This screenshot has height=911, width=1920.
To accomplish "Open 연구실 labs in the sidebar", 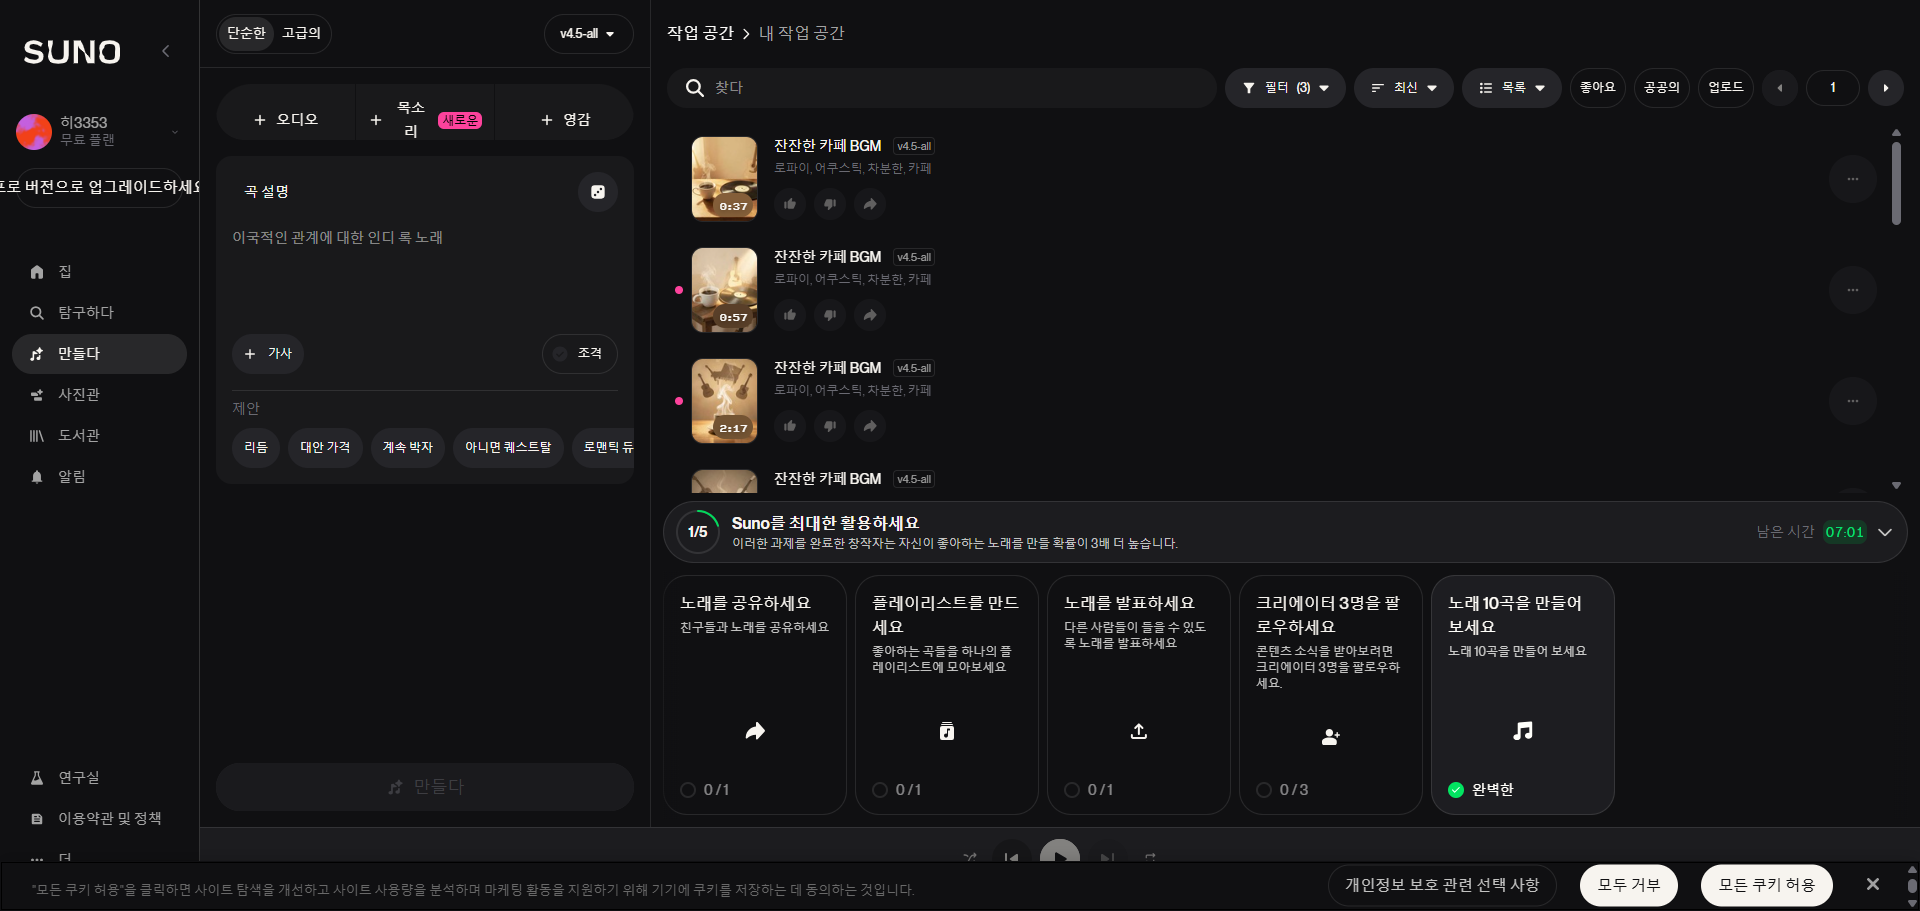I will (x=99, y=778).
